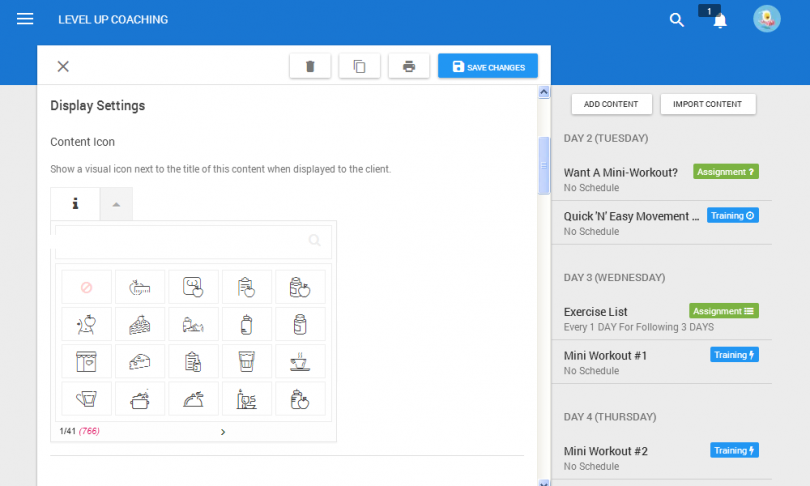Focus the icon search field

click(193, 241)
